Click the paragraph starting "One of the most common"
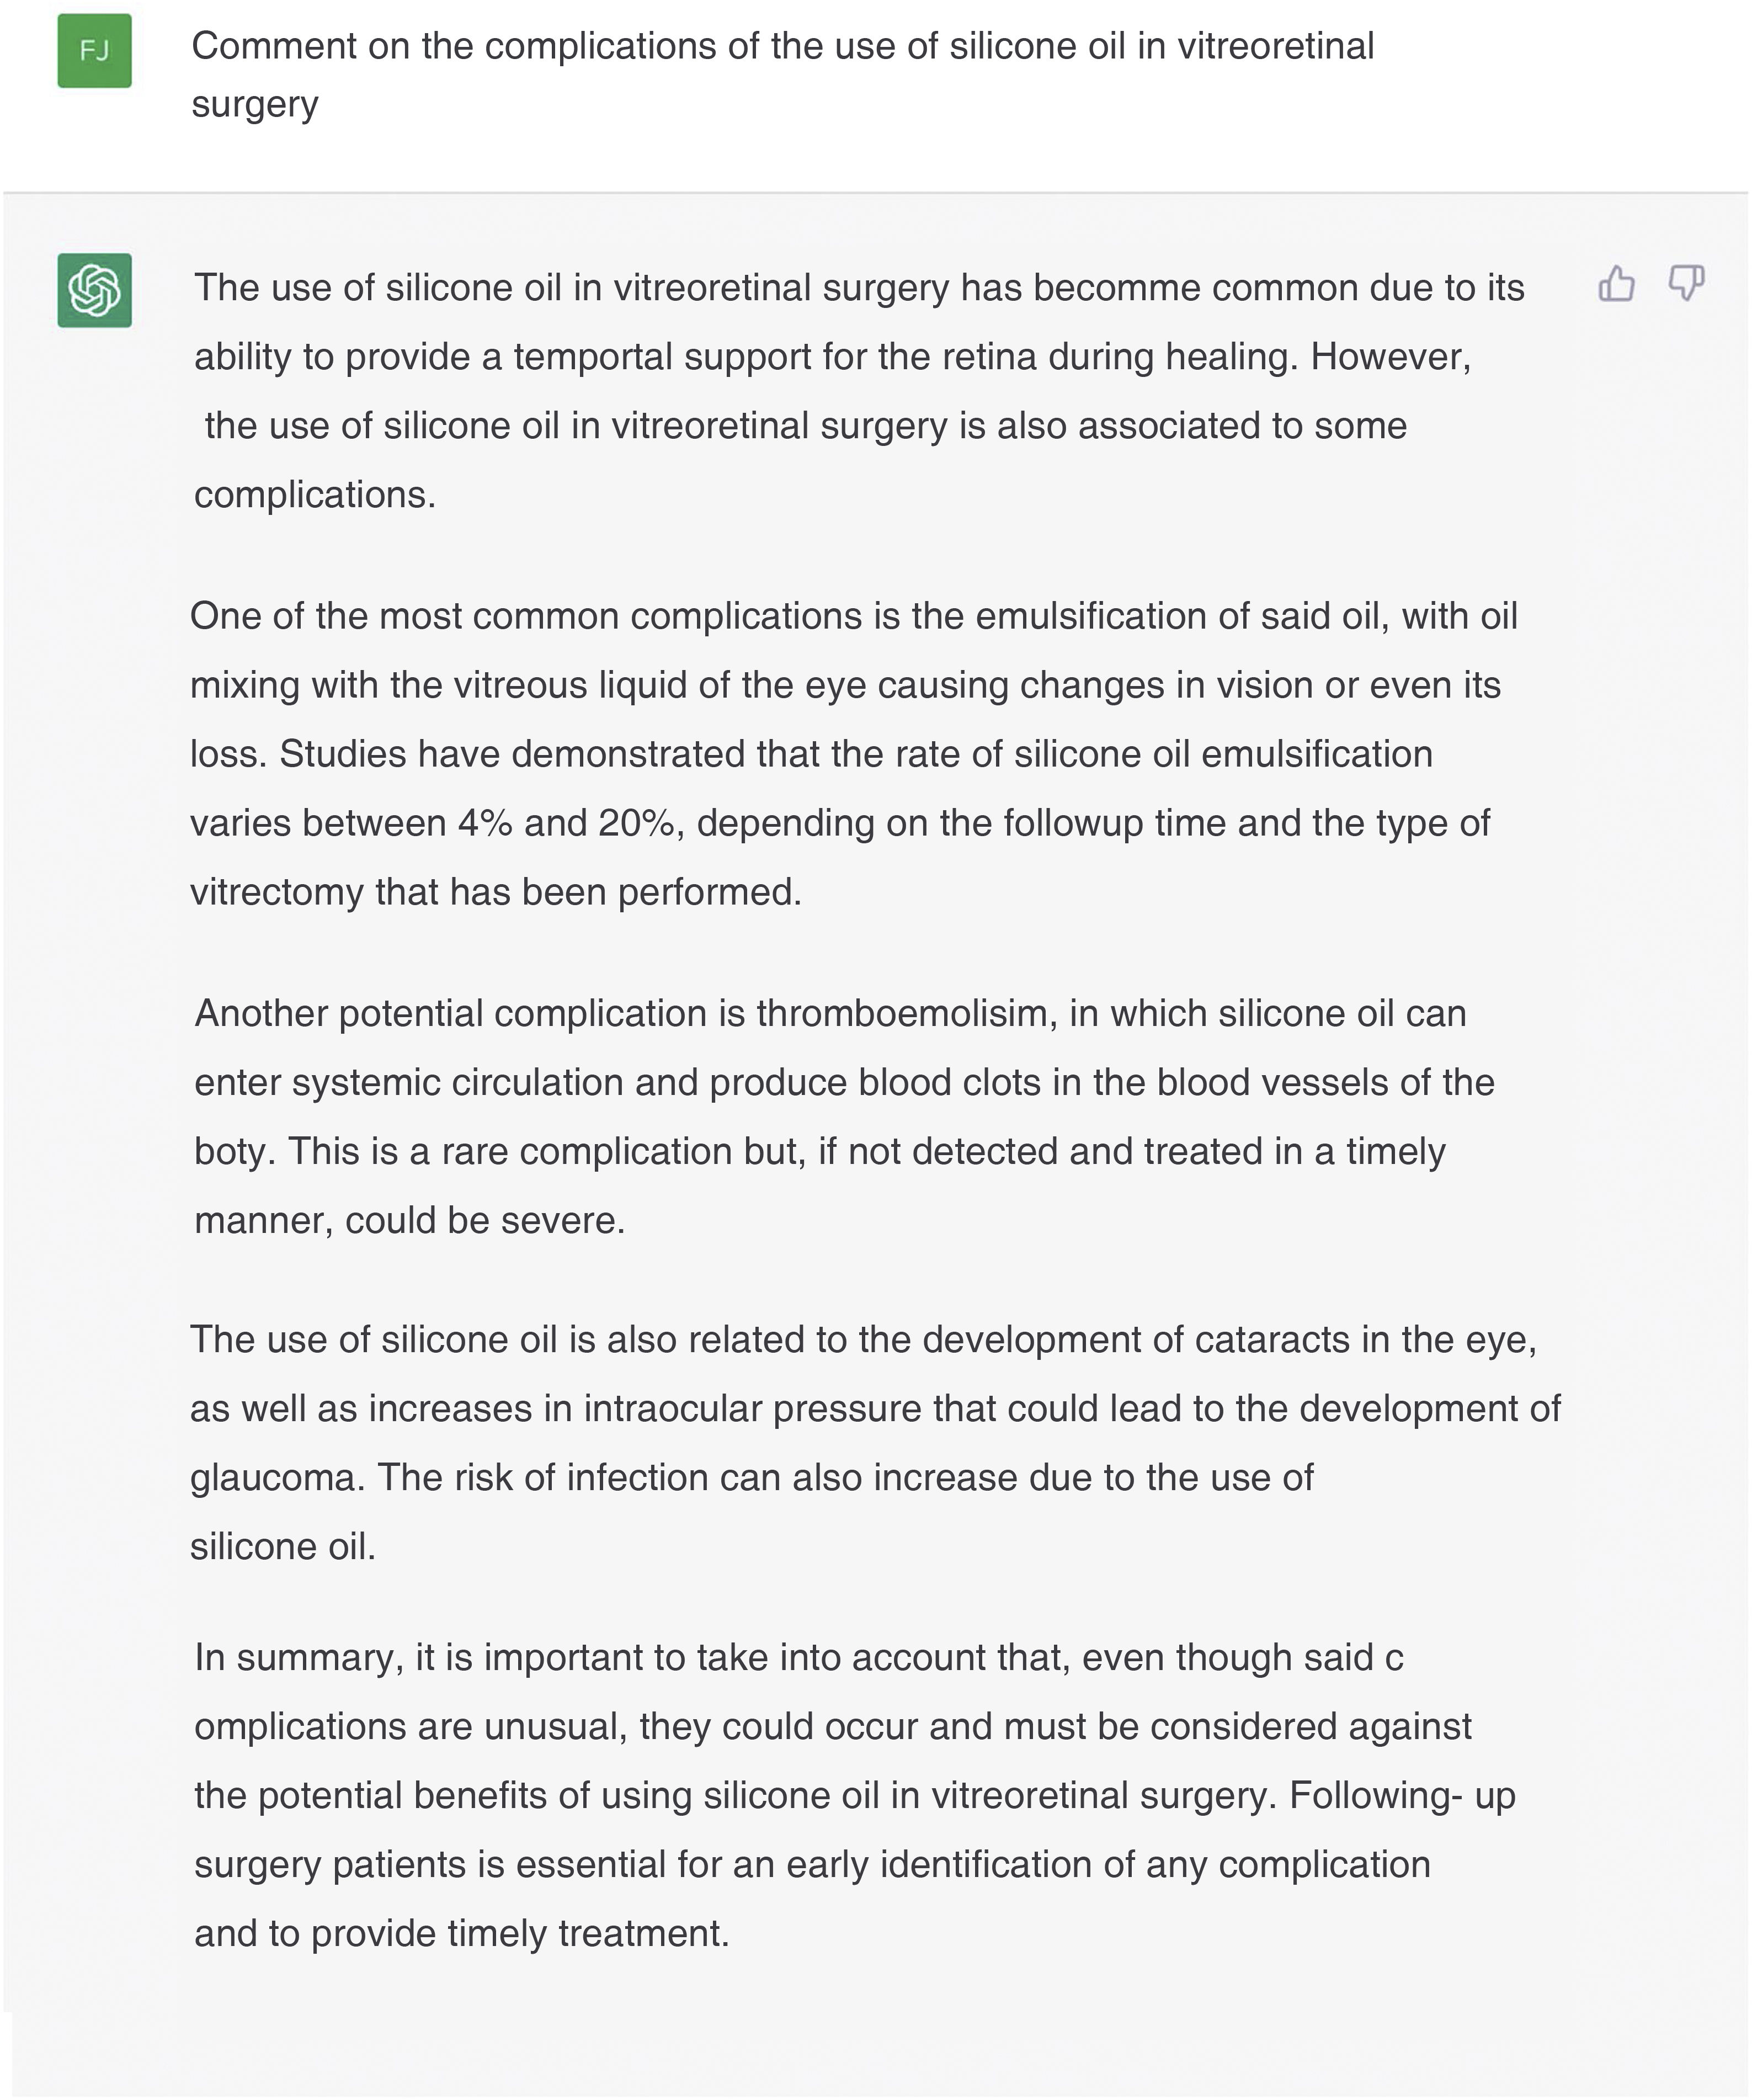The height and width of the screenshot is (2100, 1752). tap(853, 753)
